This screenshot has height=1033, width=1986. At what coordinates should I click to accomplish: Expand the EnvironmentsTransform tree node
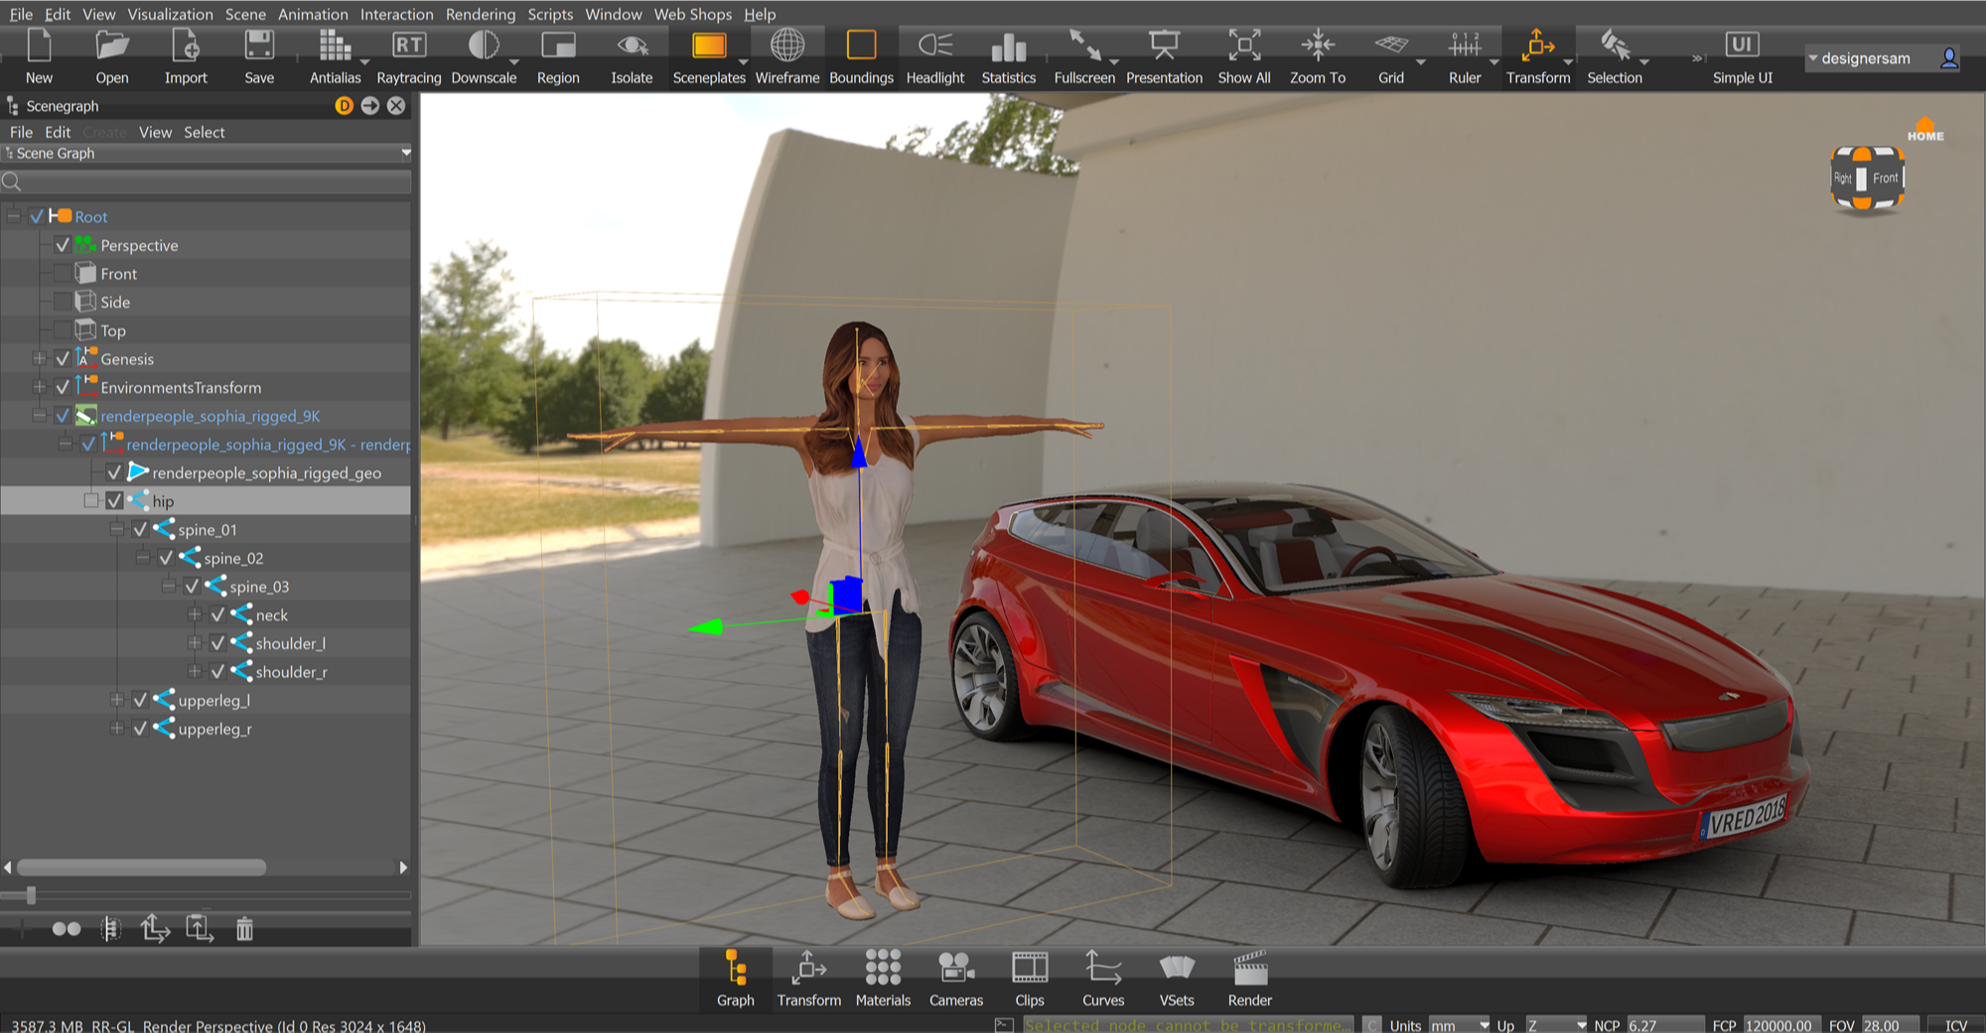pyautogui.click(x=39, y=387)
